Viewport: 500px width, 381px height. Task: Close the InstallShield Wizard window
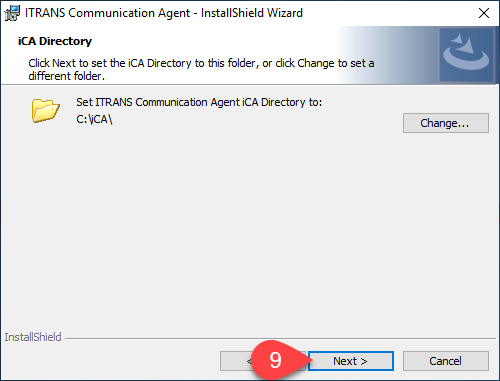pos(484,13)
